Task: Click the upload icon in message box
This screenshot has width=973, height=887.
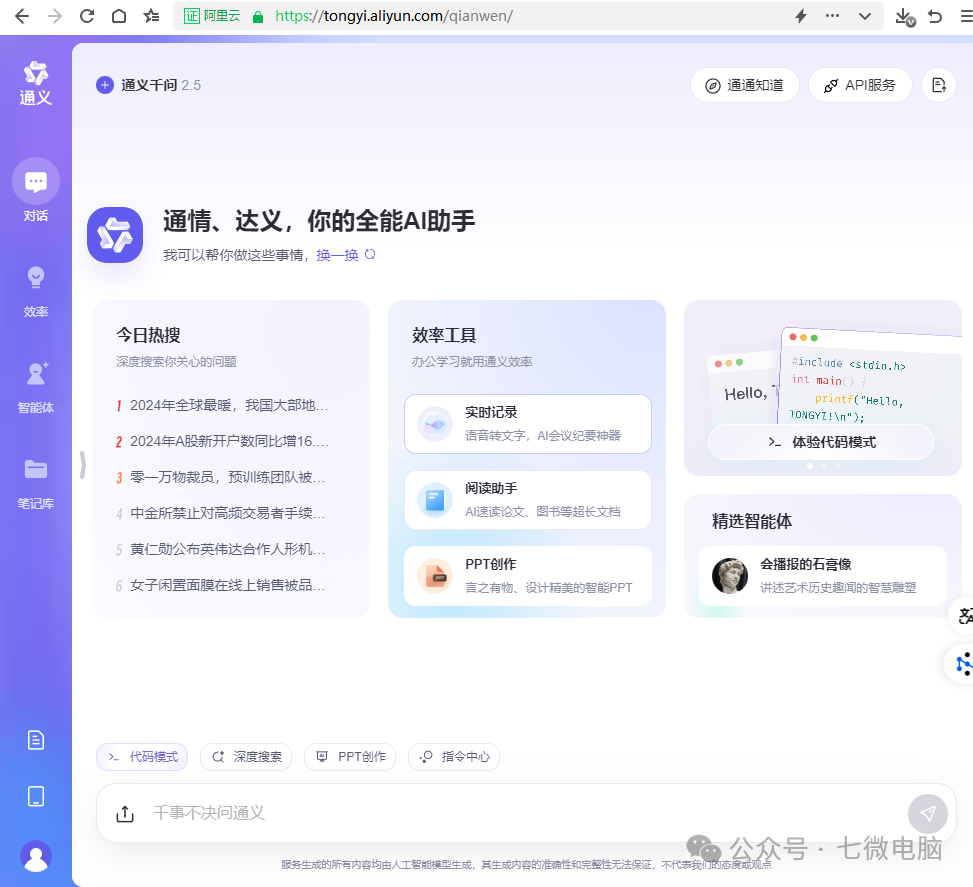Action: click(124, 814)
